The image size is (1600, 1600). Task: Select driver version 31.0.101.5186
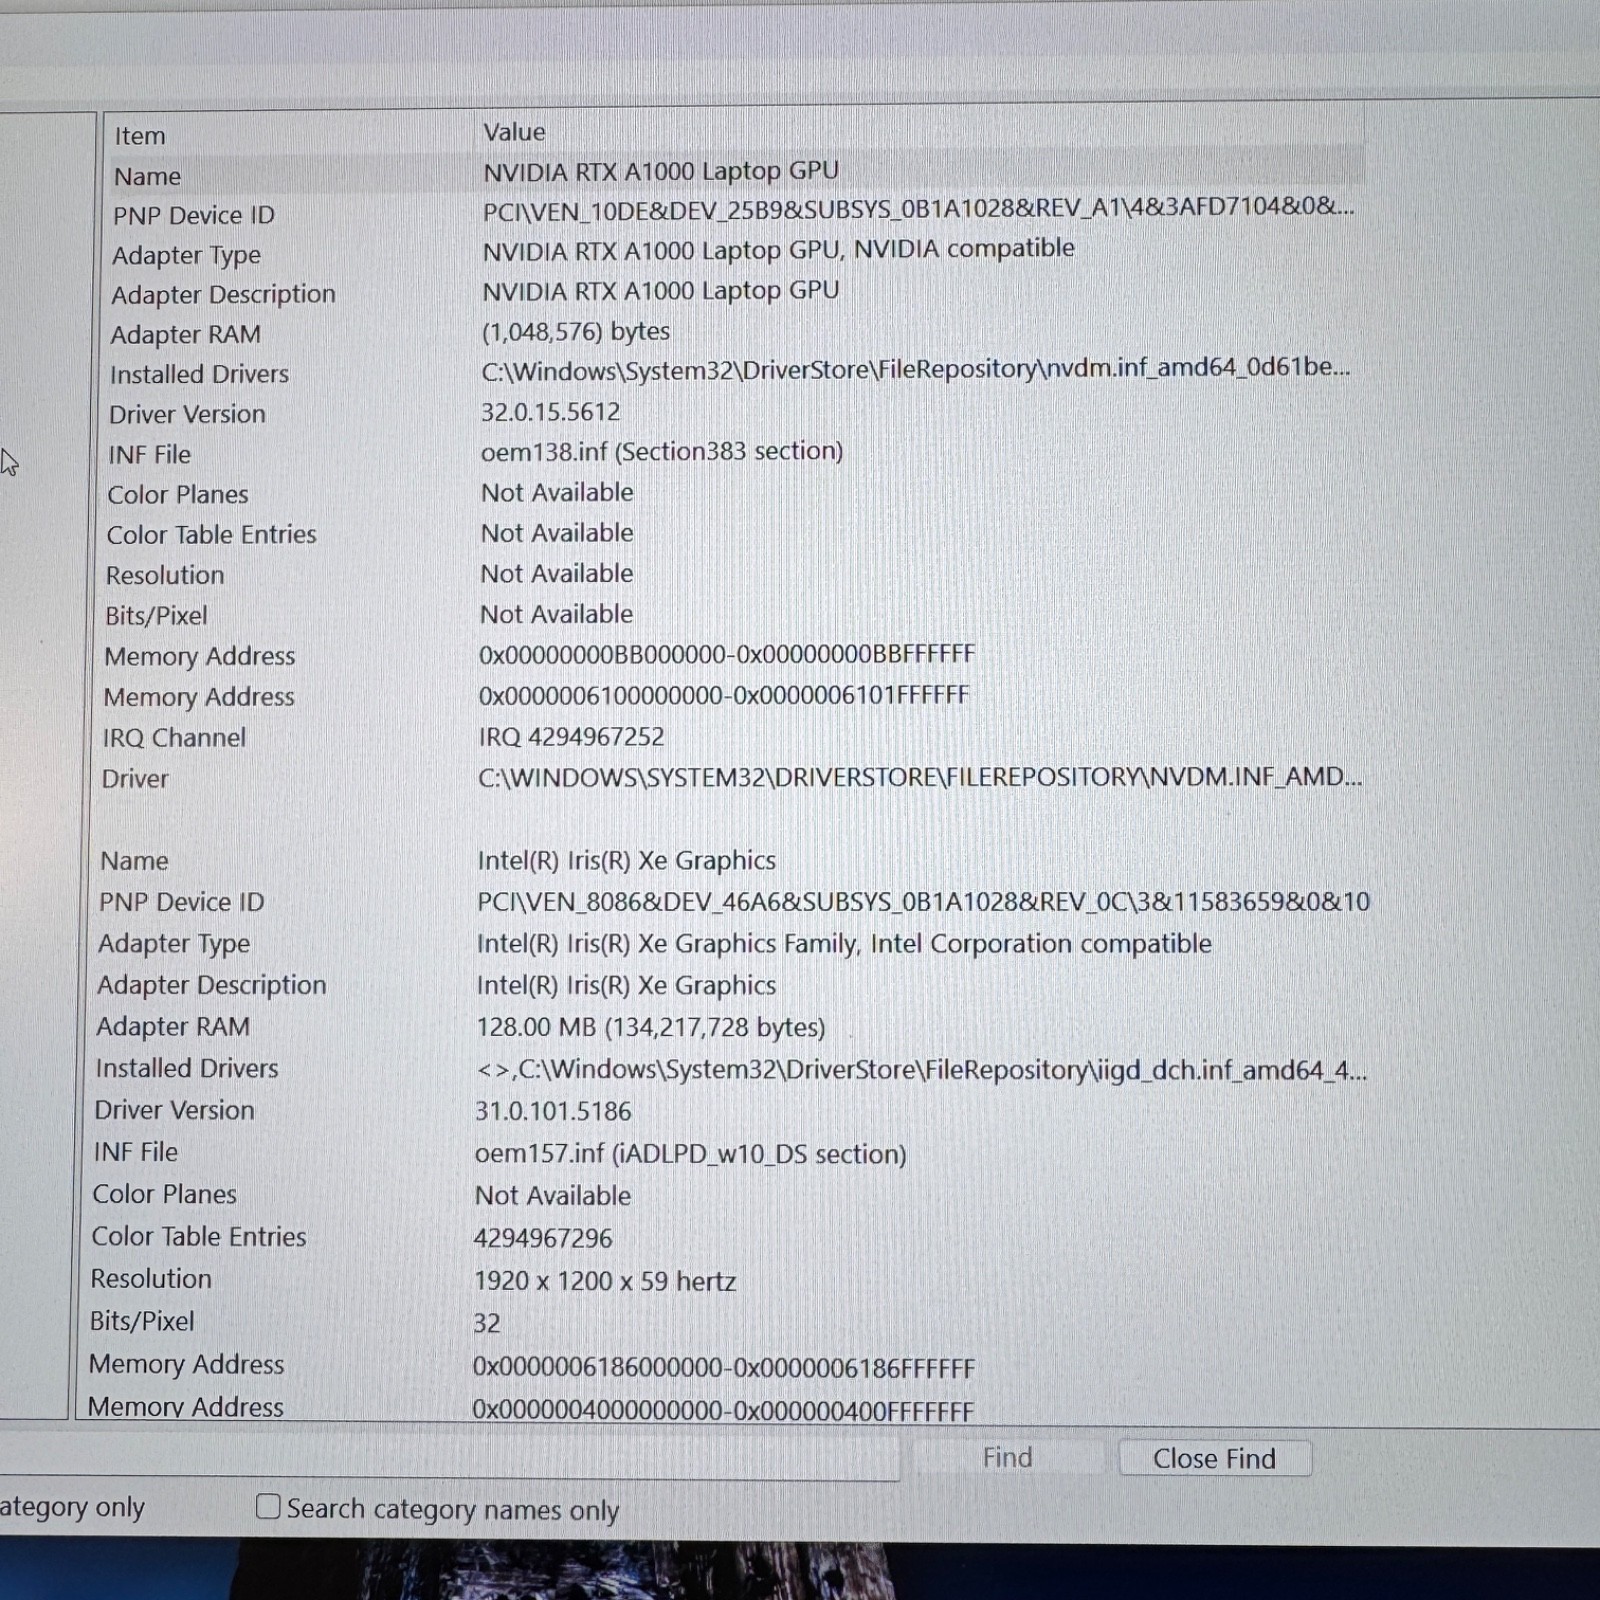pyautogui.click(x=553, y=1112)
